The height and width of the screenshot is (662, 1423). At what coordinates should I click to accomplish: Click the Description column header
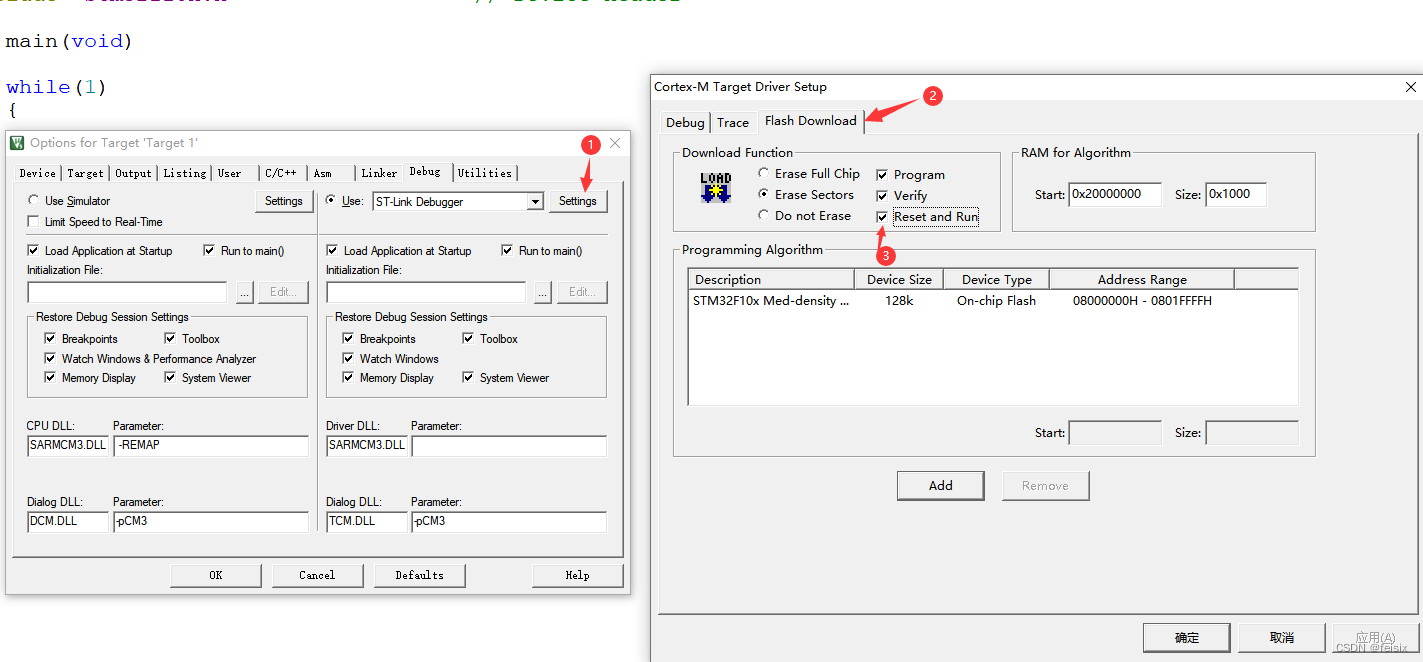[771, 279]
